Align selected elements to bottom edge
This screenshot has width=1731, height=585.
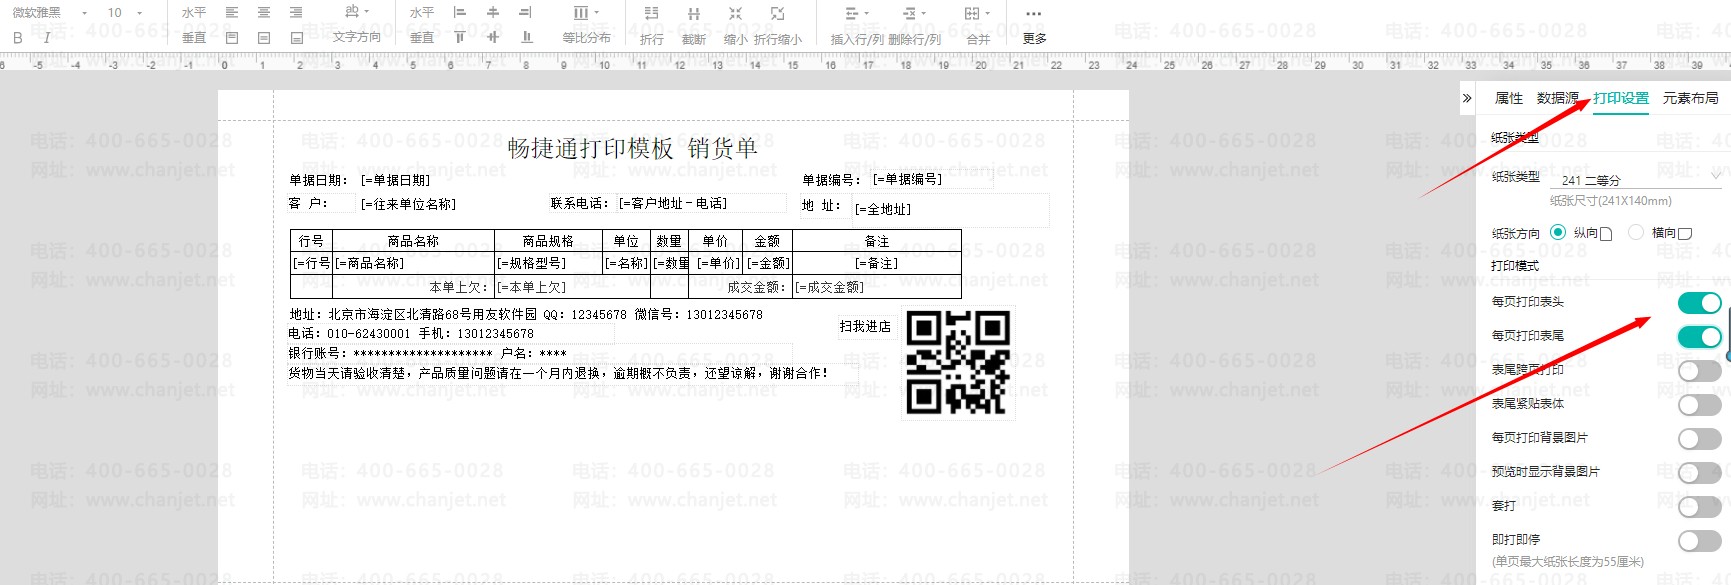coord(527,37)
